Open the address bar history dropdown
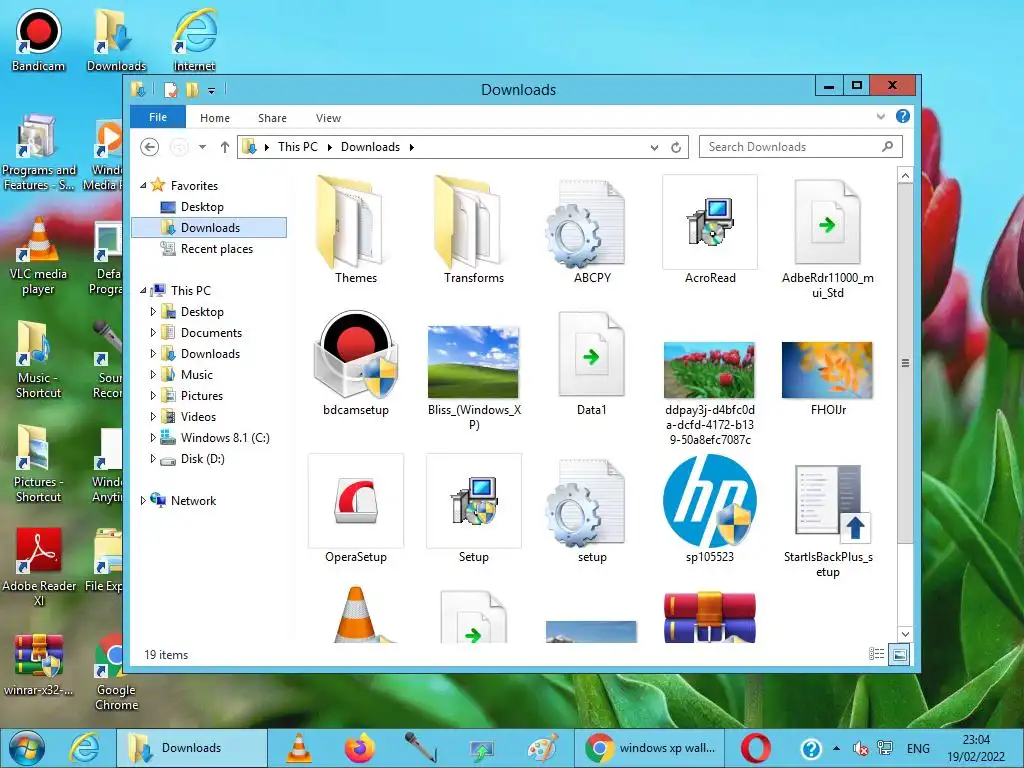This screenshot has height=768, width=1024. coord(654,148)
